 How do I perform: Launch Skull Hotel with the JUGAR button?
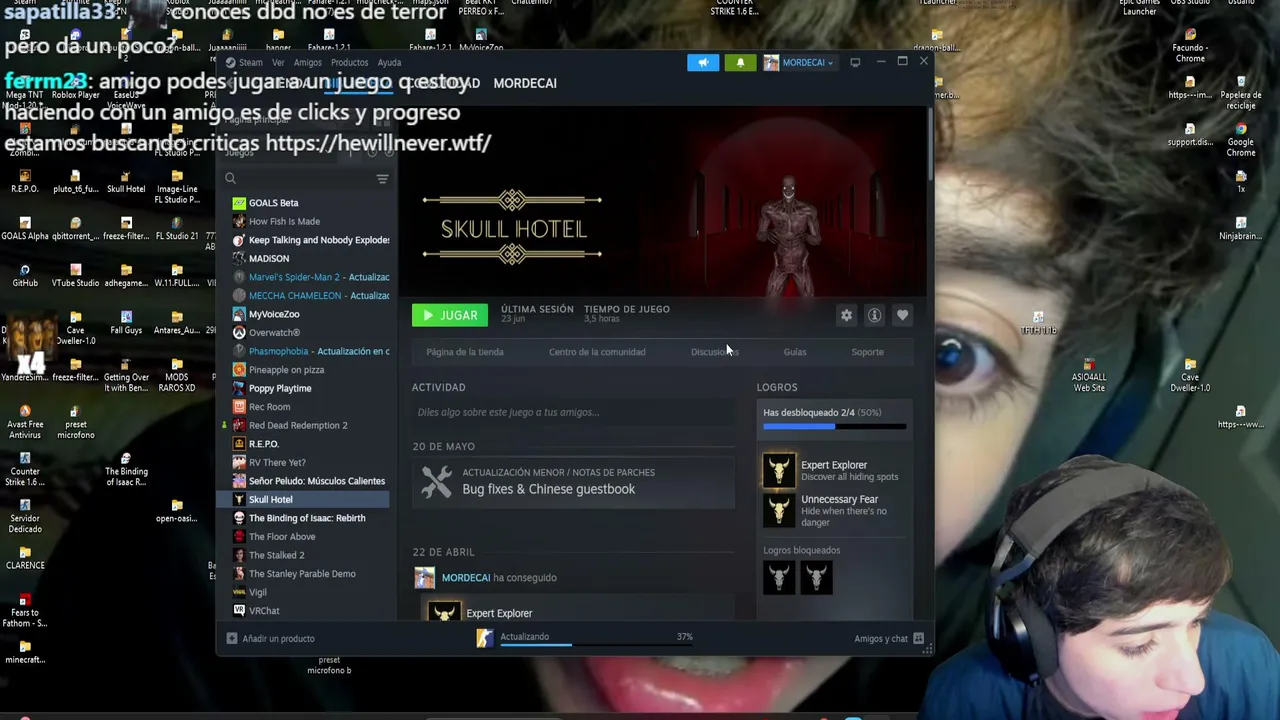point(450,316)
